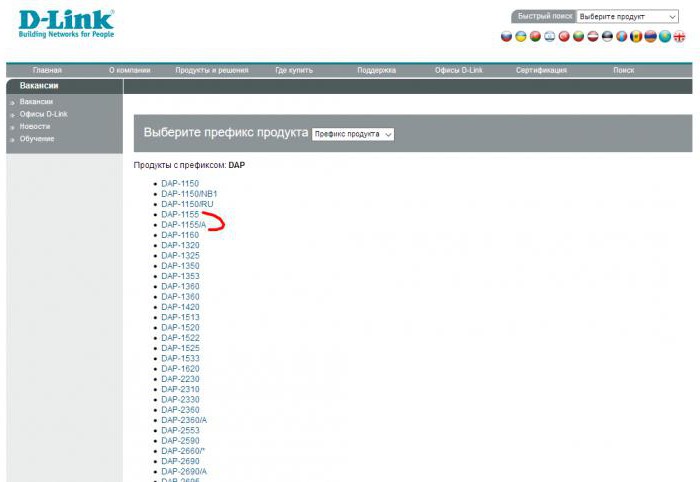
Task: Open the Поиск menu item
Action: (x=624, y=70)
